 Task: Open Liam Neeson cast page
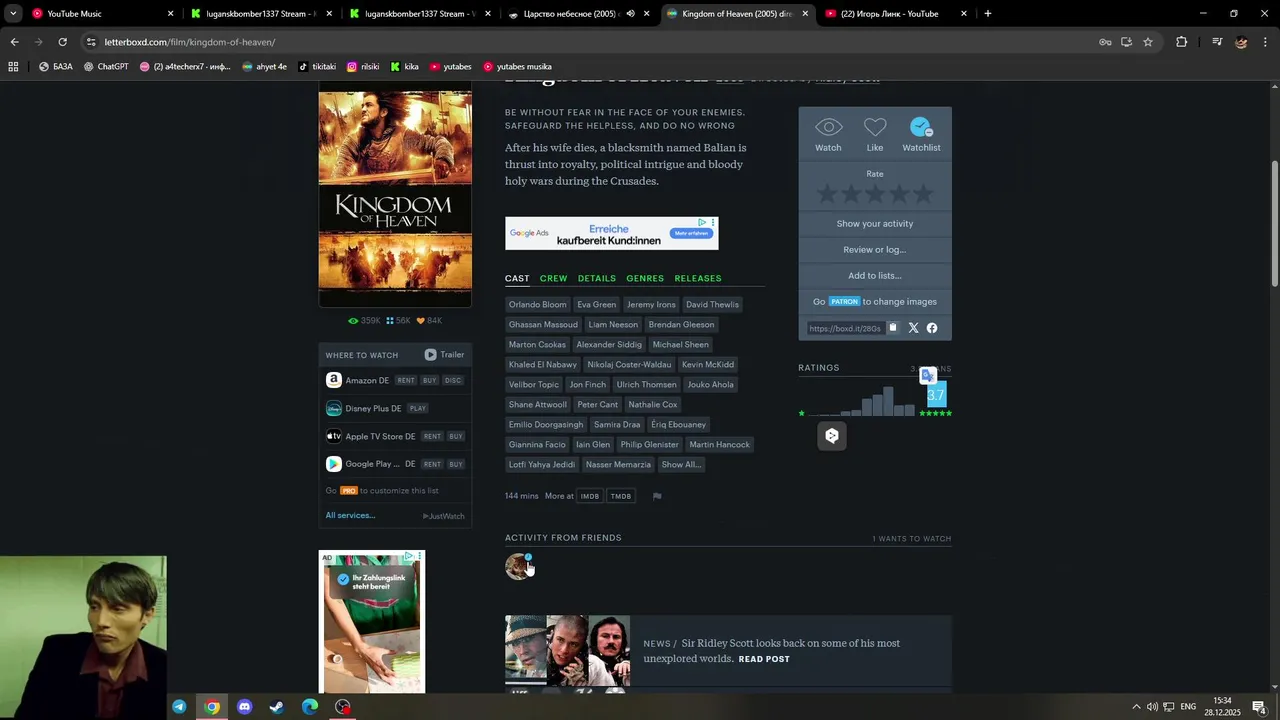(x=613, y=324)
